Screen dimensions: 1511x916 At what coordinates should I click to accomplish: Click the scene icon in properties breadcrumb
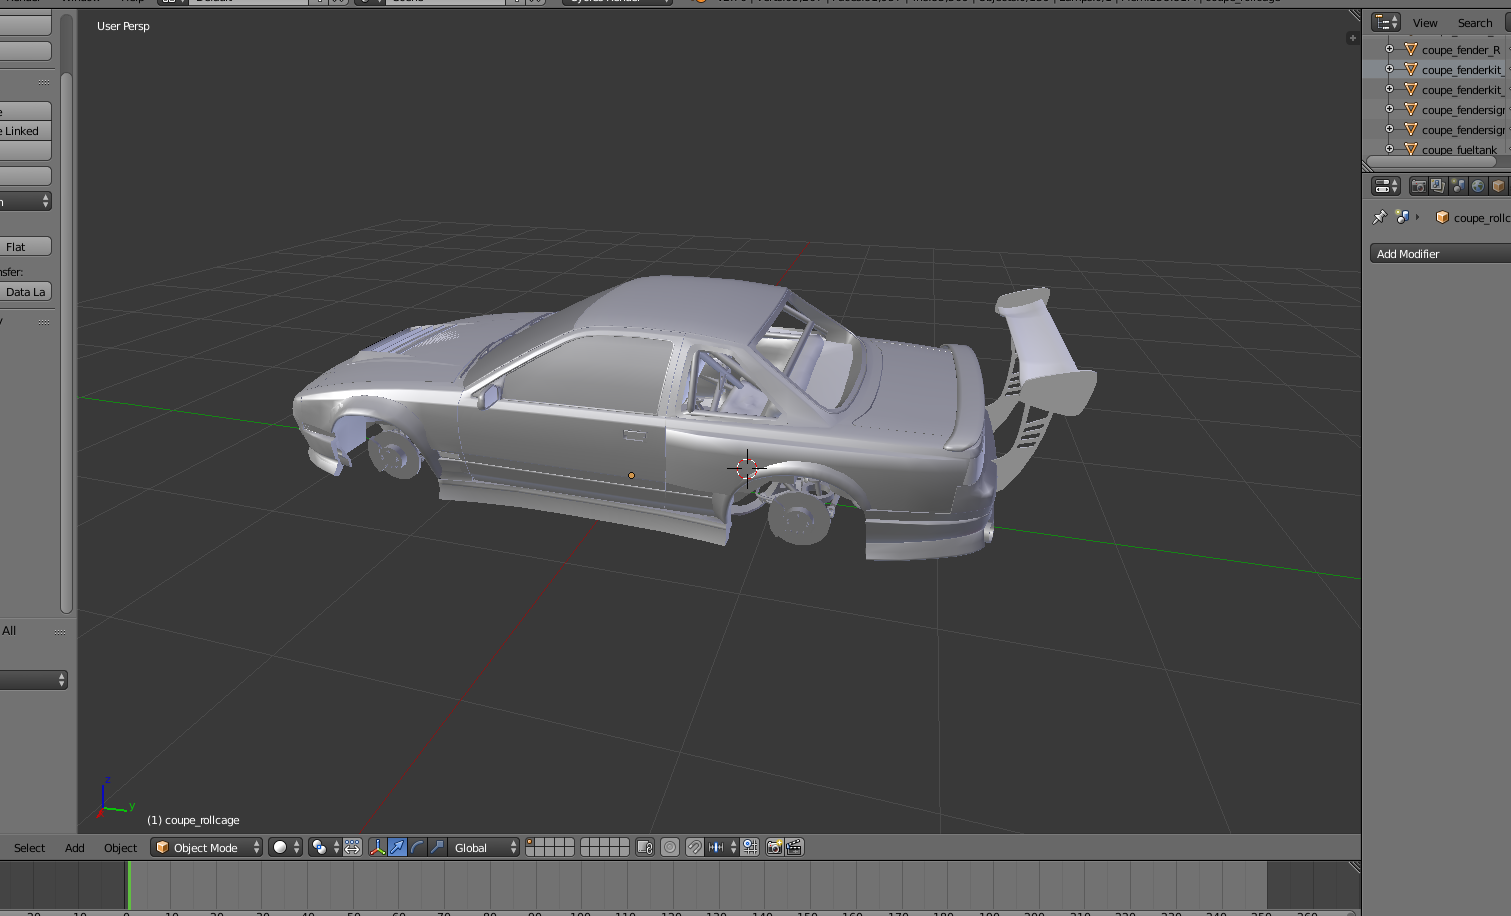[1402, 217]
